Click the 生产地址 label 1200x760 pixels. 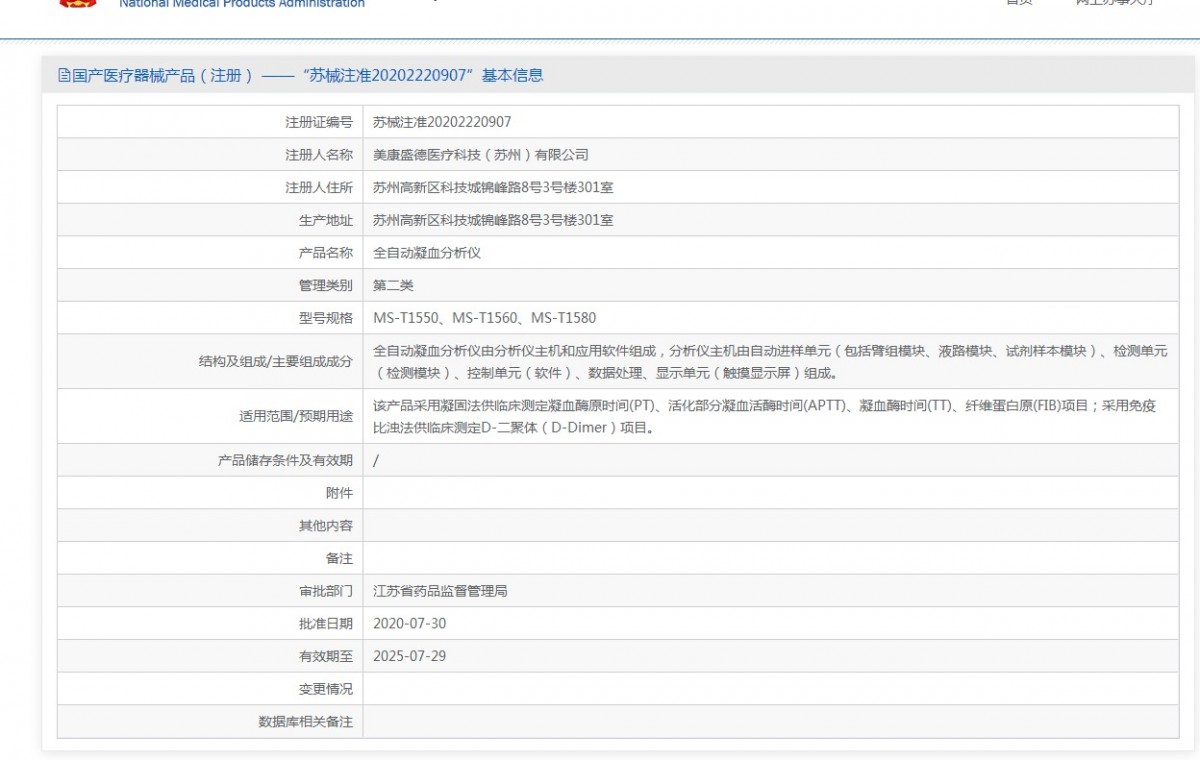click(326, 220)
